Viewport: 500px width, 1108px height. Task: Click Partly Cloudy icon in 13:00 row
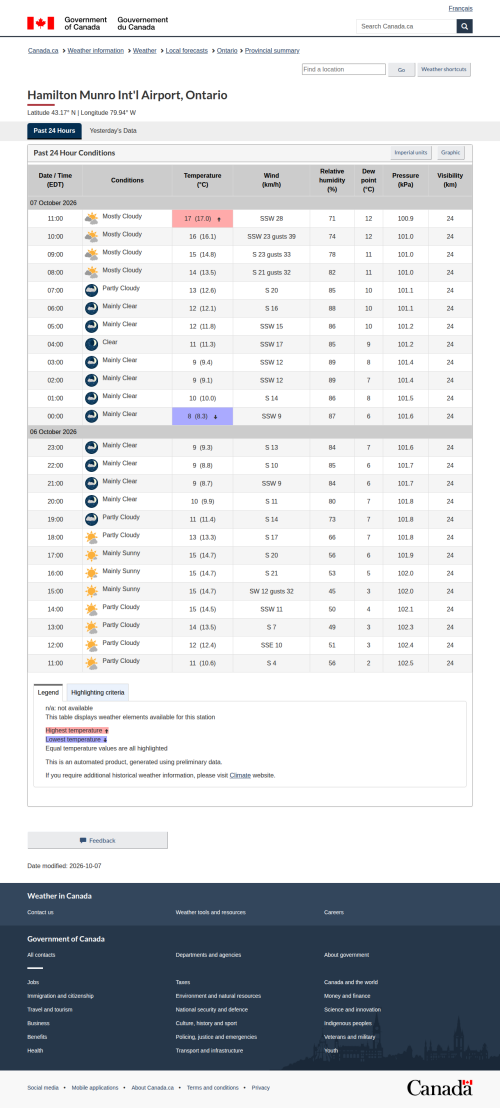click(x=91, y=627)
